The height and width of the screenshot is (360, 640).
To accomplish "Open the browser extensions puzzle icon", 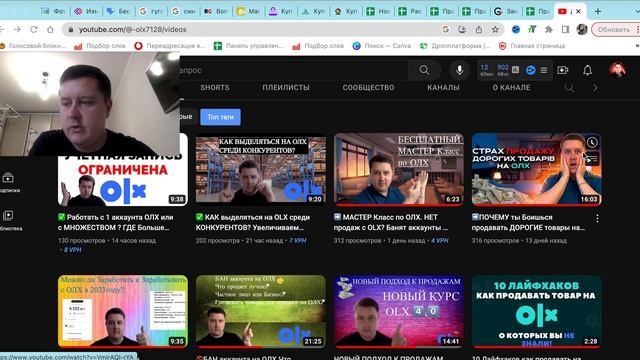I will 549,29.
